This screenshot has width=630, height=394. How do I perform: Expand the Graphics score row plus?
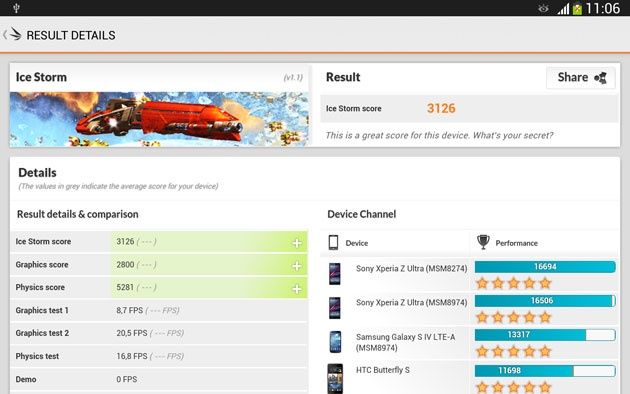coord(297,266)
